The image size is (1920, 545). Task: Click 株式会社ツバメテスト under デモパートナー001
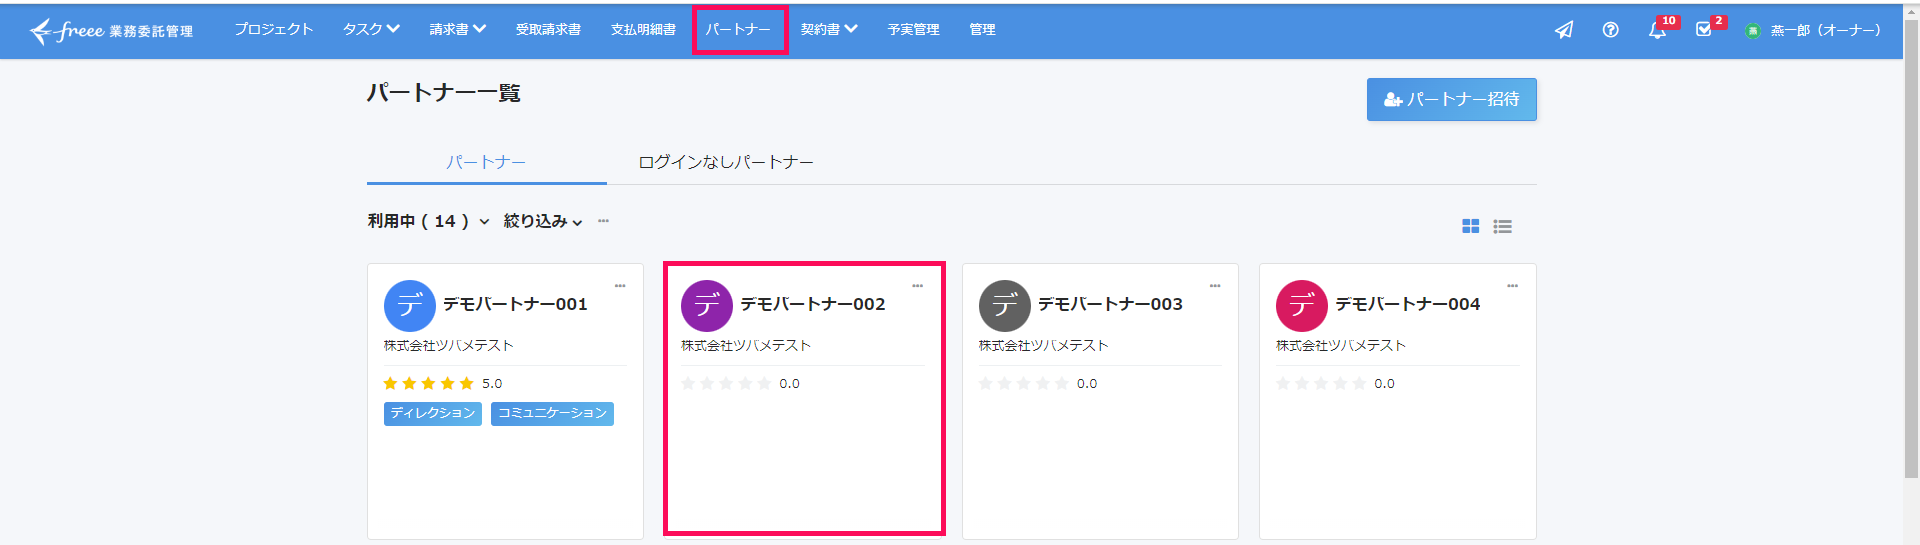click(448, 346)
